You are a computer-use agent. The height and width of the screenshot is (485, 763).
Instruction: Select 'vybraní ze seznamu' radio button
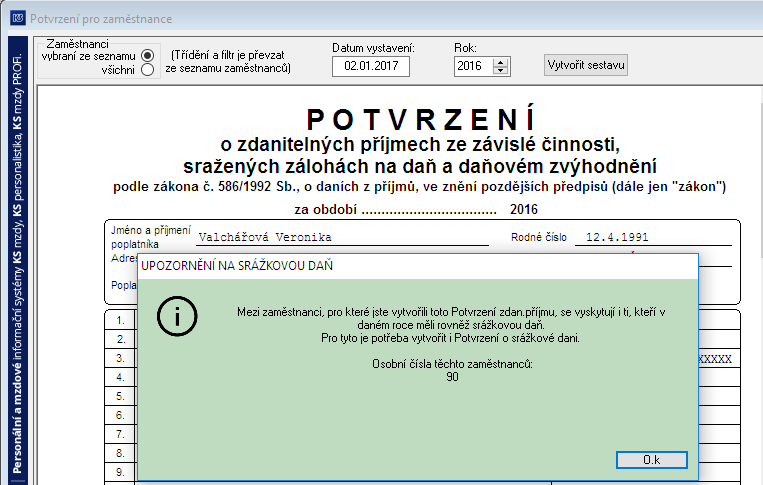(147, 55)
